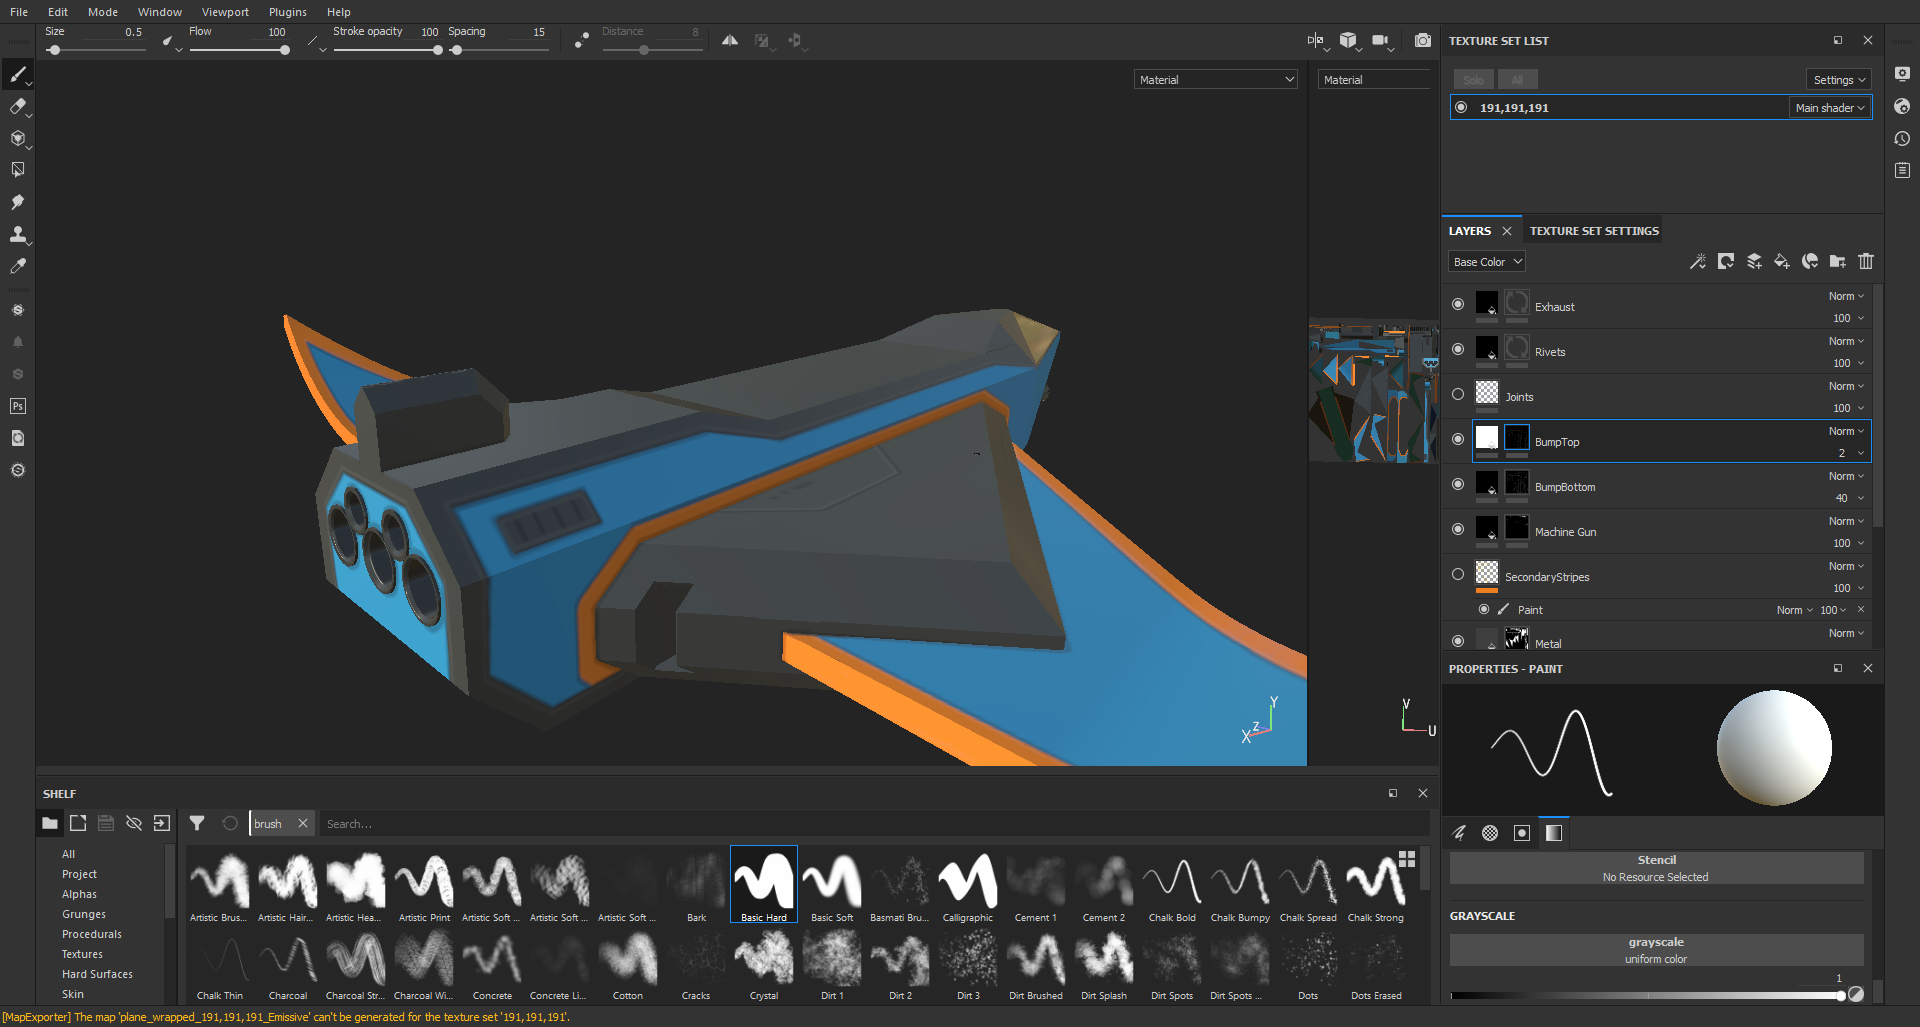Open the History clock icon on right sidebar
Image resolution: width=1920 pixels, height=1027 pixels.
pyautogui.click(x=1902, y=139)
